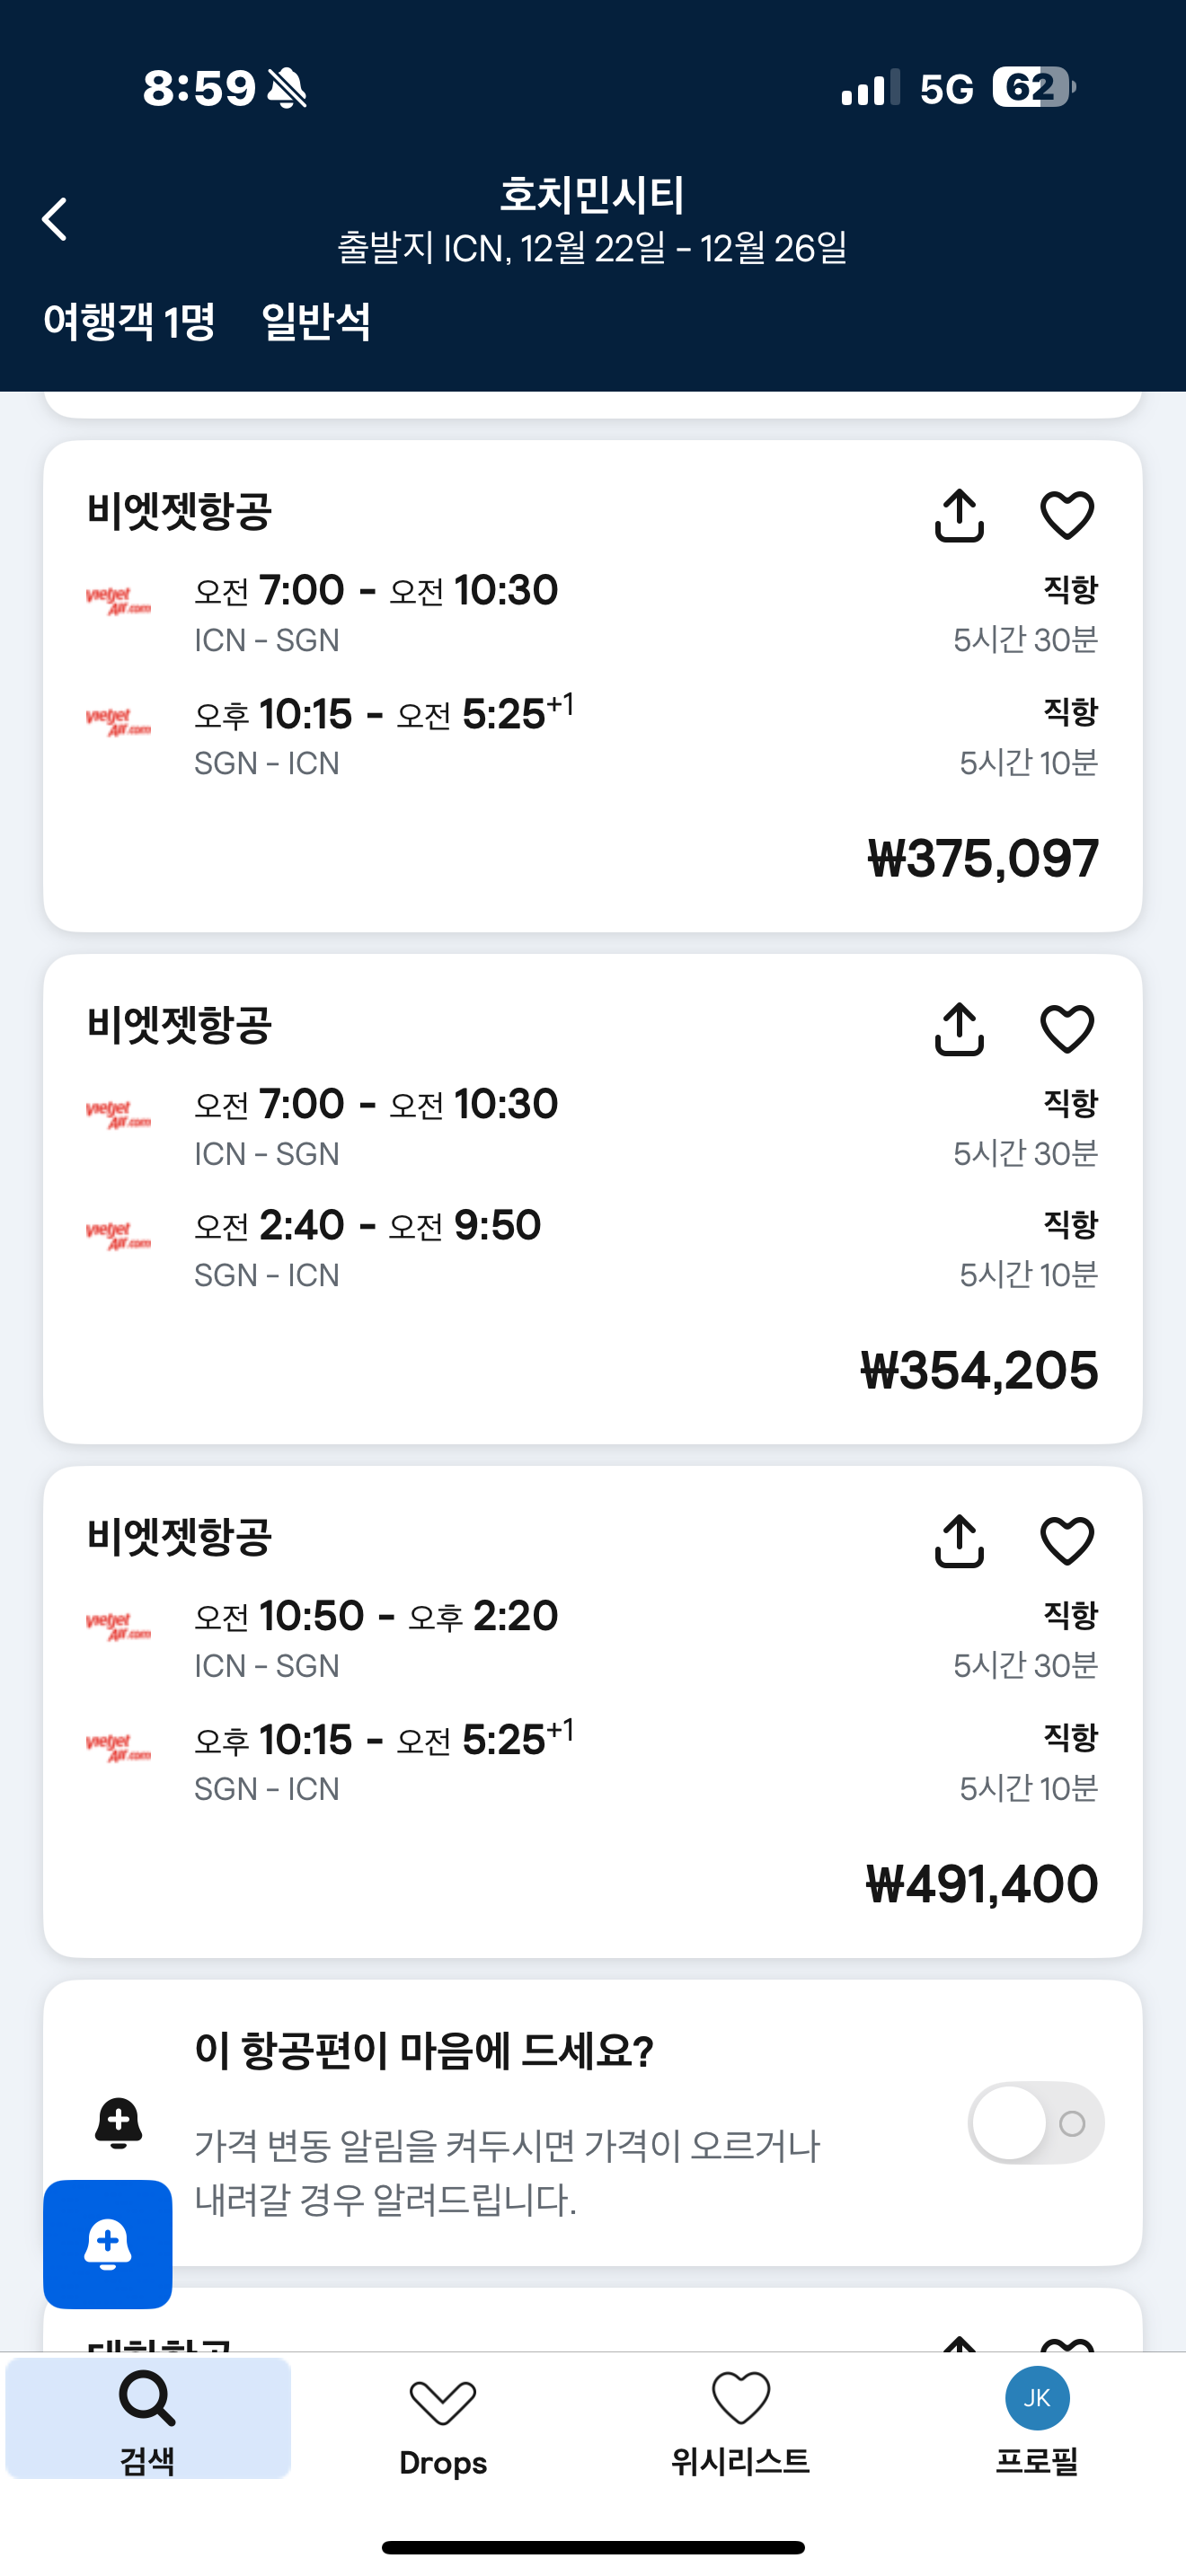Tap the blue floating price alert button

108,2244
